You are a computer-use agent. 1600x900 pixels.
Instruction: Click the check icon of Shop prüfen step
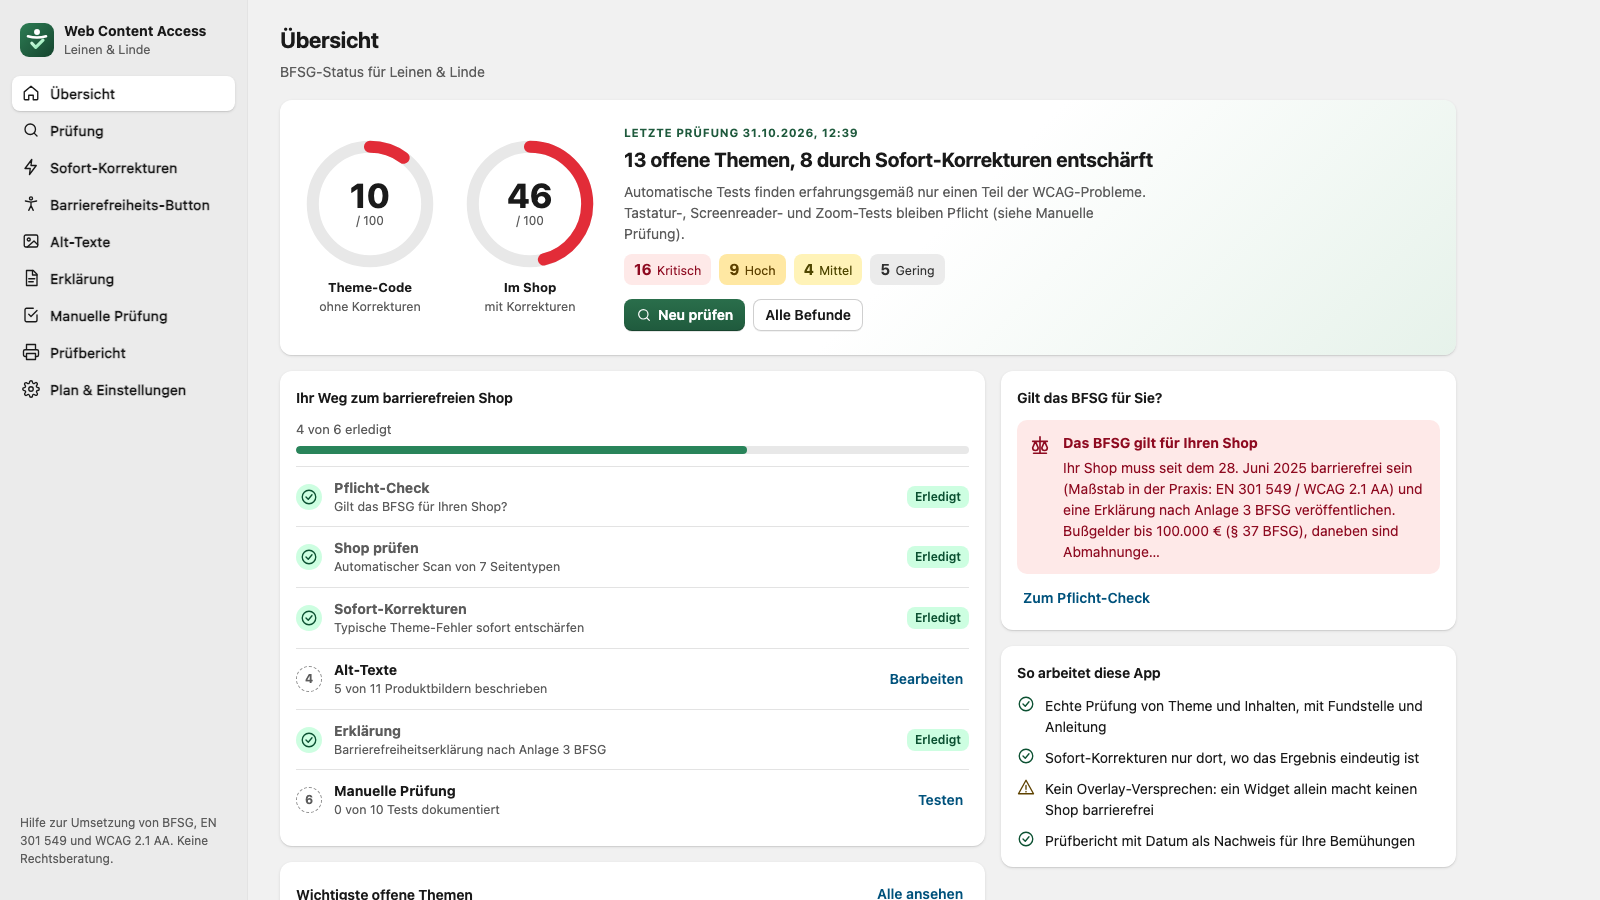(309, 557)
